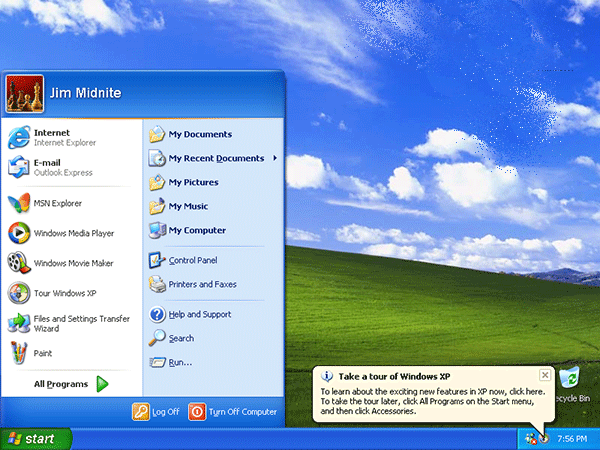This screenshot has height=450, width=600.
Task: Choose the Control Panel text entry
Action: tap(193, 260)
